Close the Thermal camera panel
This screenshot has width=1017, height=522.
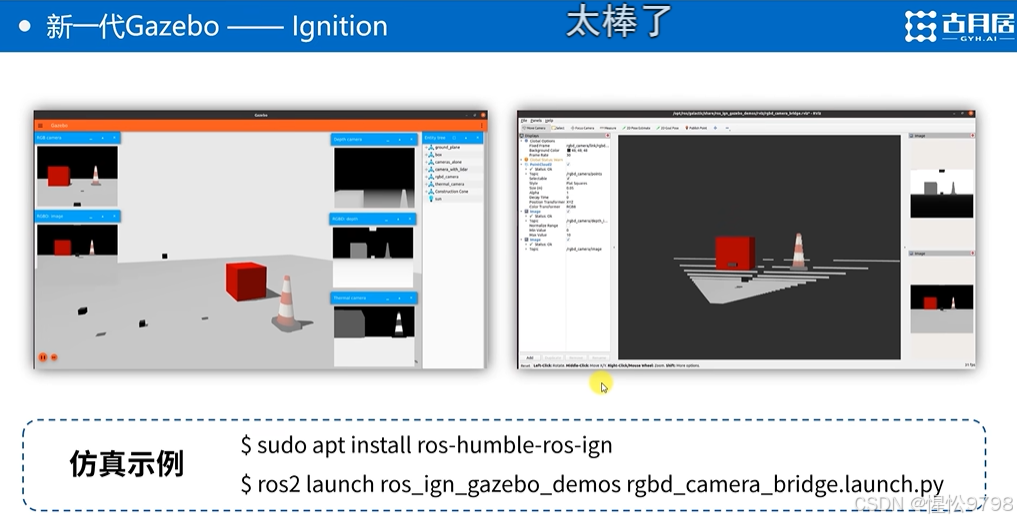(x=411, y=298)
